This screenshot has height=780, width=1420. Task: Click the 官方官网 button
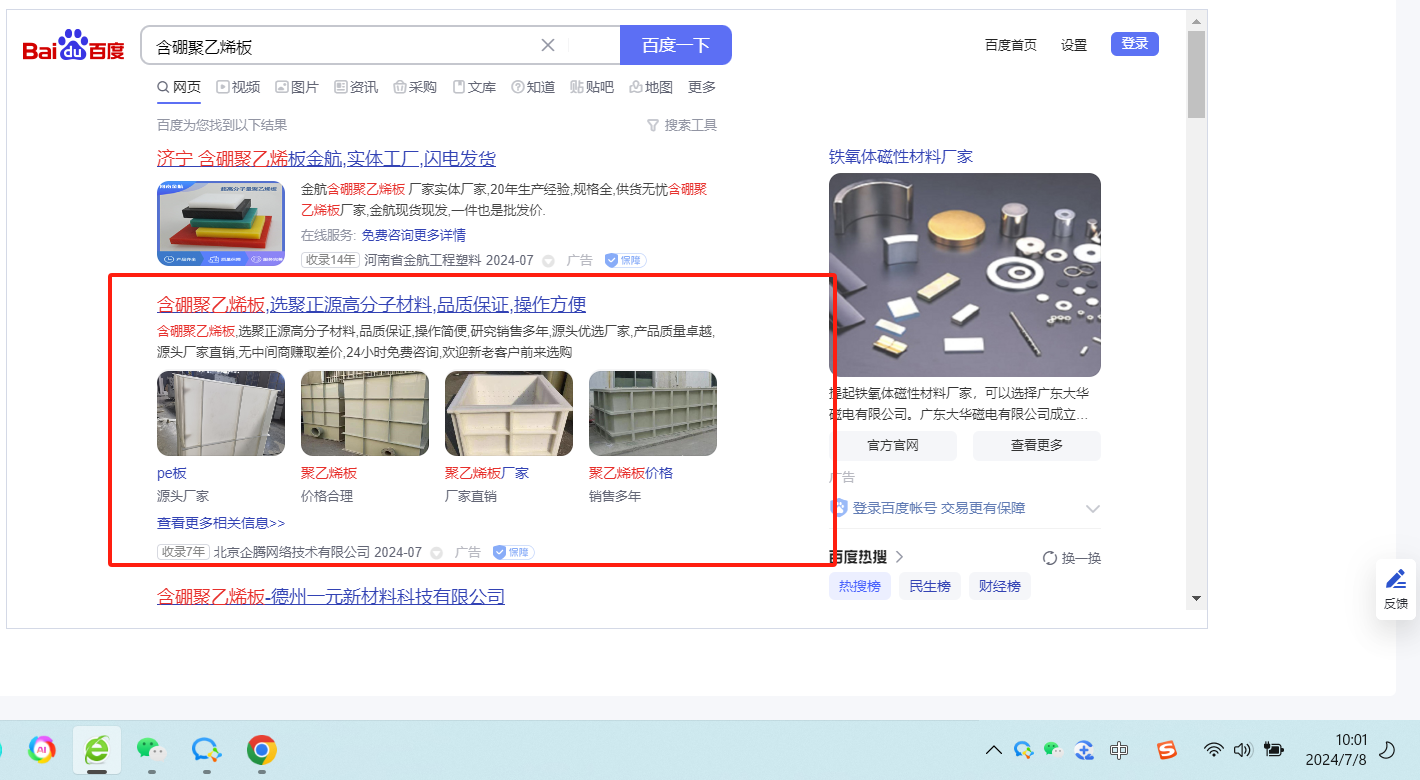[x=893, y=446]
